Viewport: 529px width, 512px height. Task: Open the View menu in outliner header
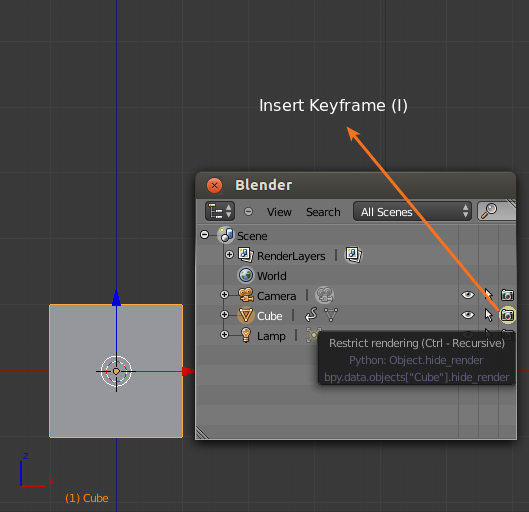pyautogui.click(x=279, y=212)
